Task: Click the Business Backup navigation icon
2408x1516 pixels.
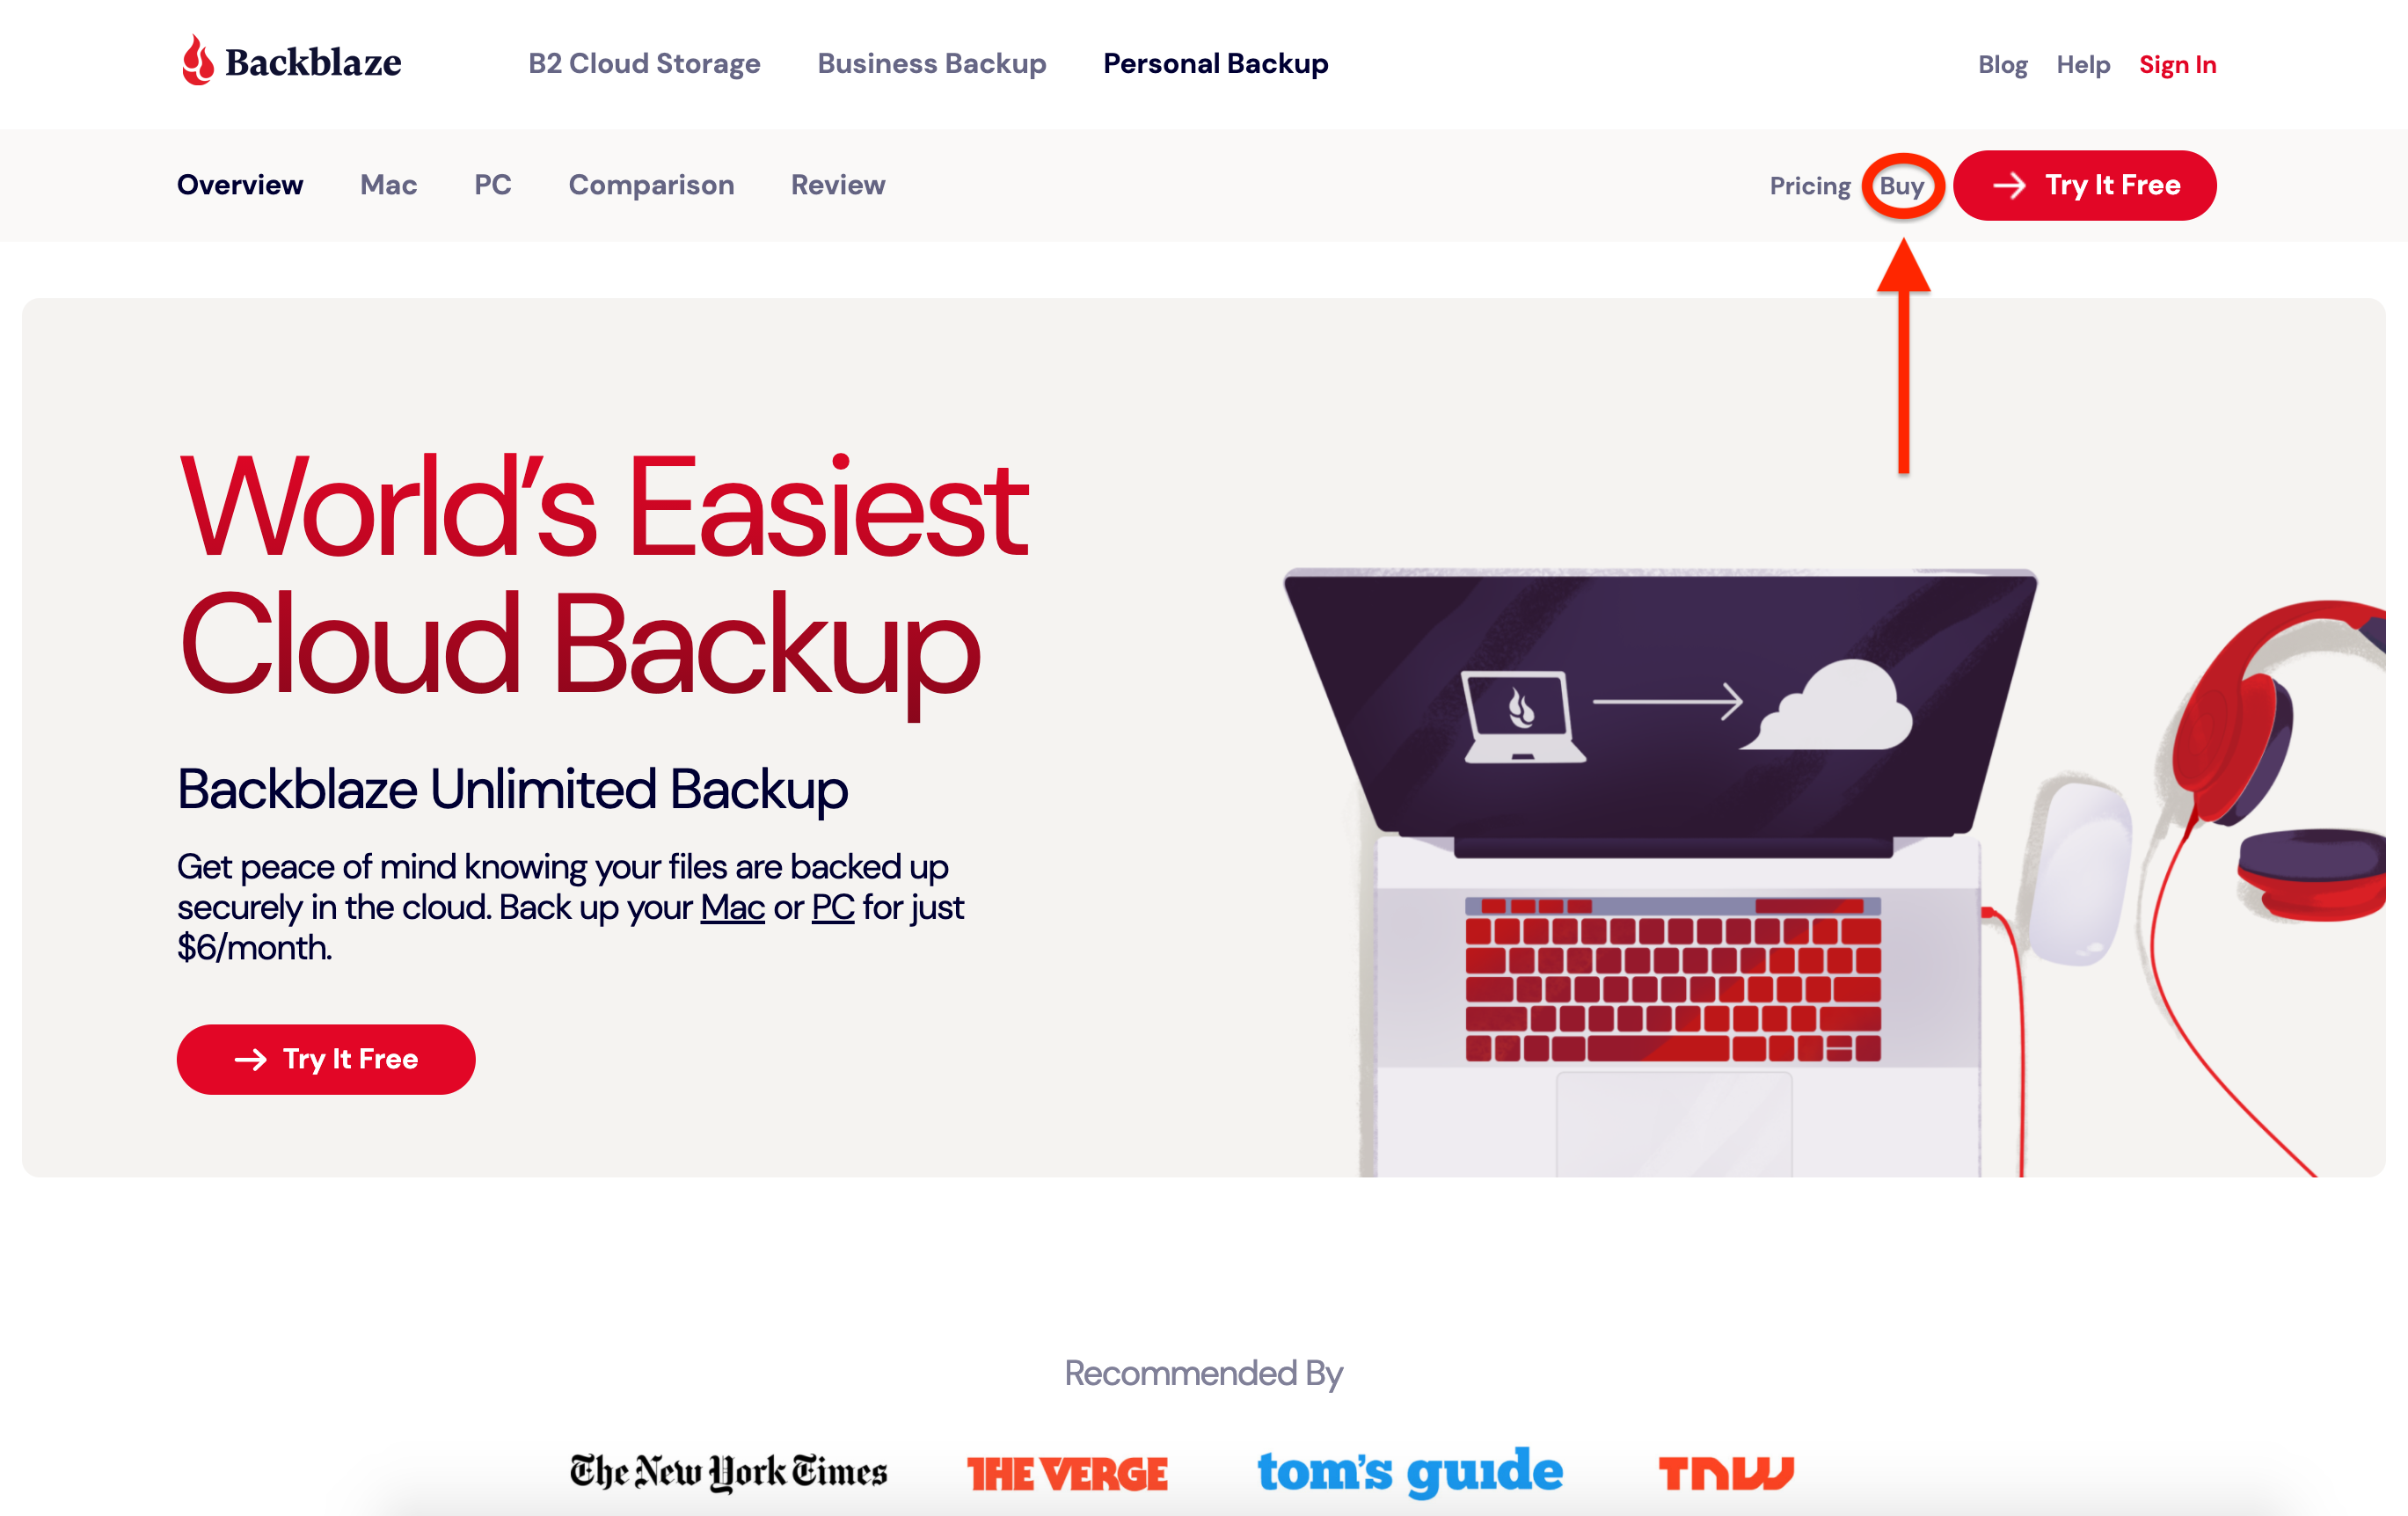Action: (x=932, y=64)
